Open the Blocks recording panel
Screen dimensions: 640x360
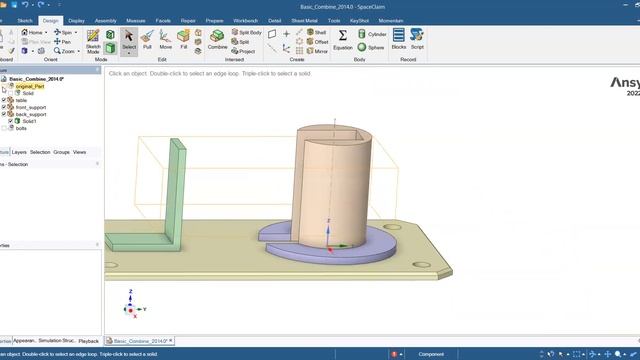coord(398,39)
